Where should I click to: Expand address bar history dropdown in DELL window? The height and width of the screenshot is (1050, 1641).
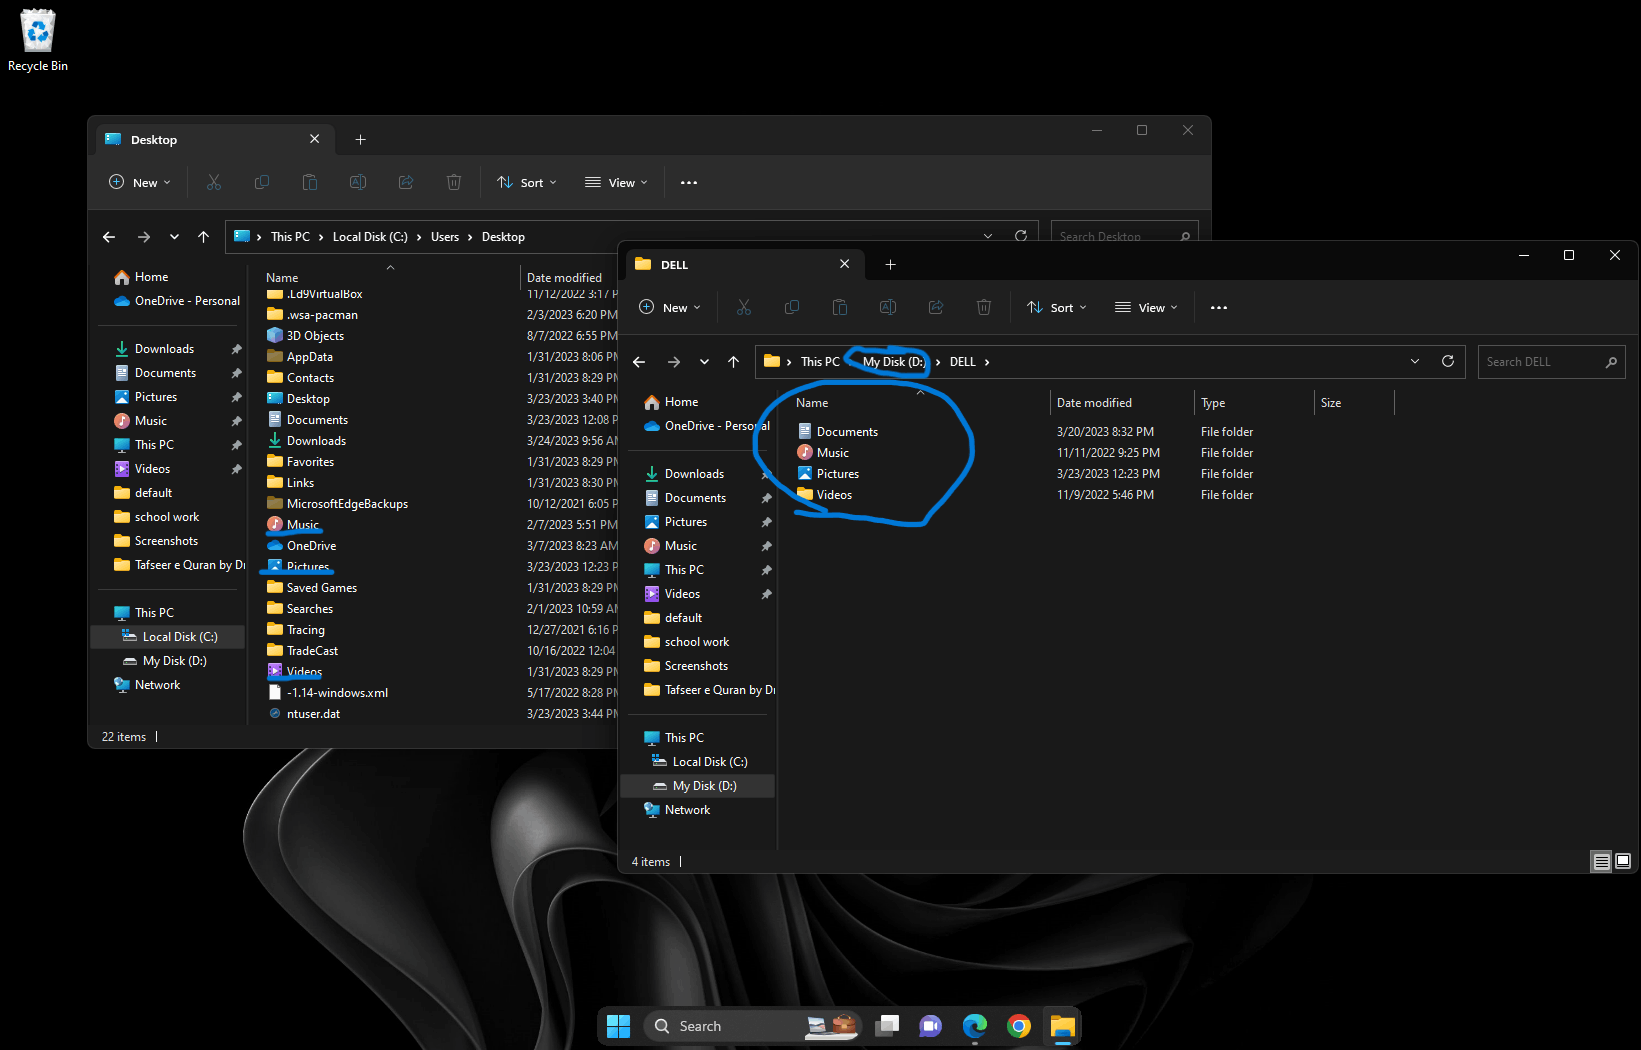click(1415, 361)
